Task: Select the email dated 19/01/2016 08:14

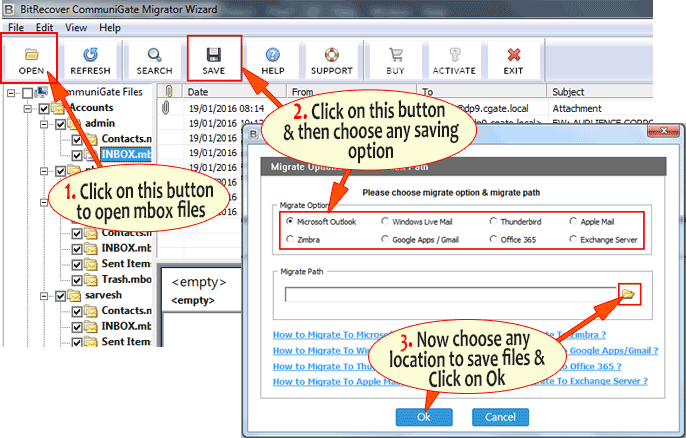Action: [226, 108]
